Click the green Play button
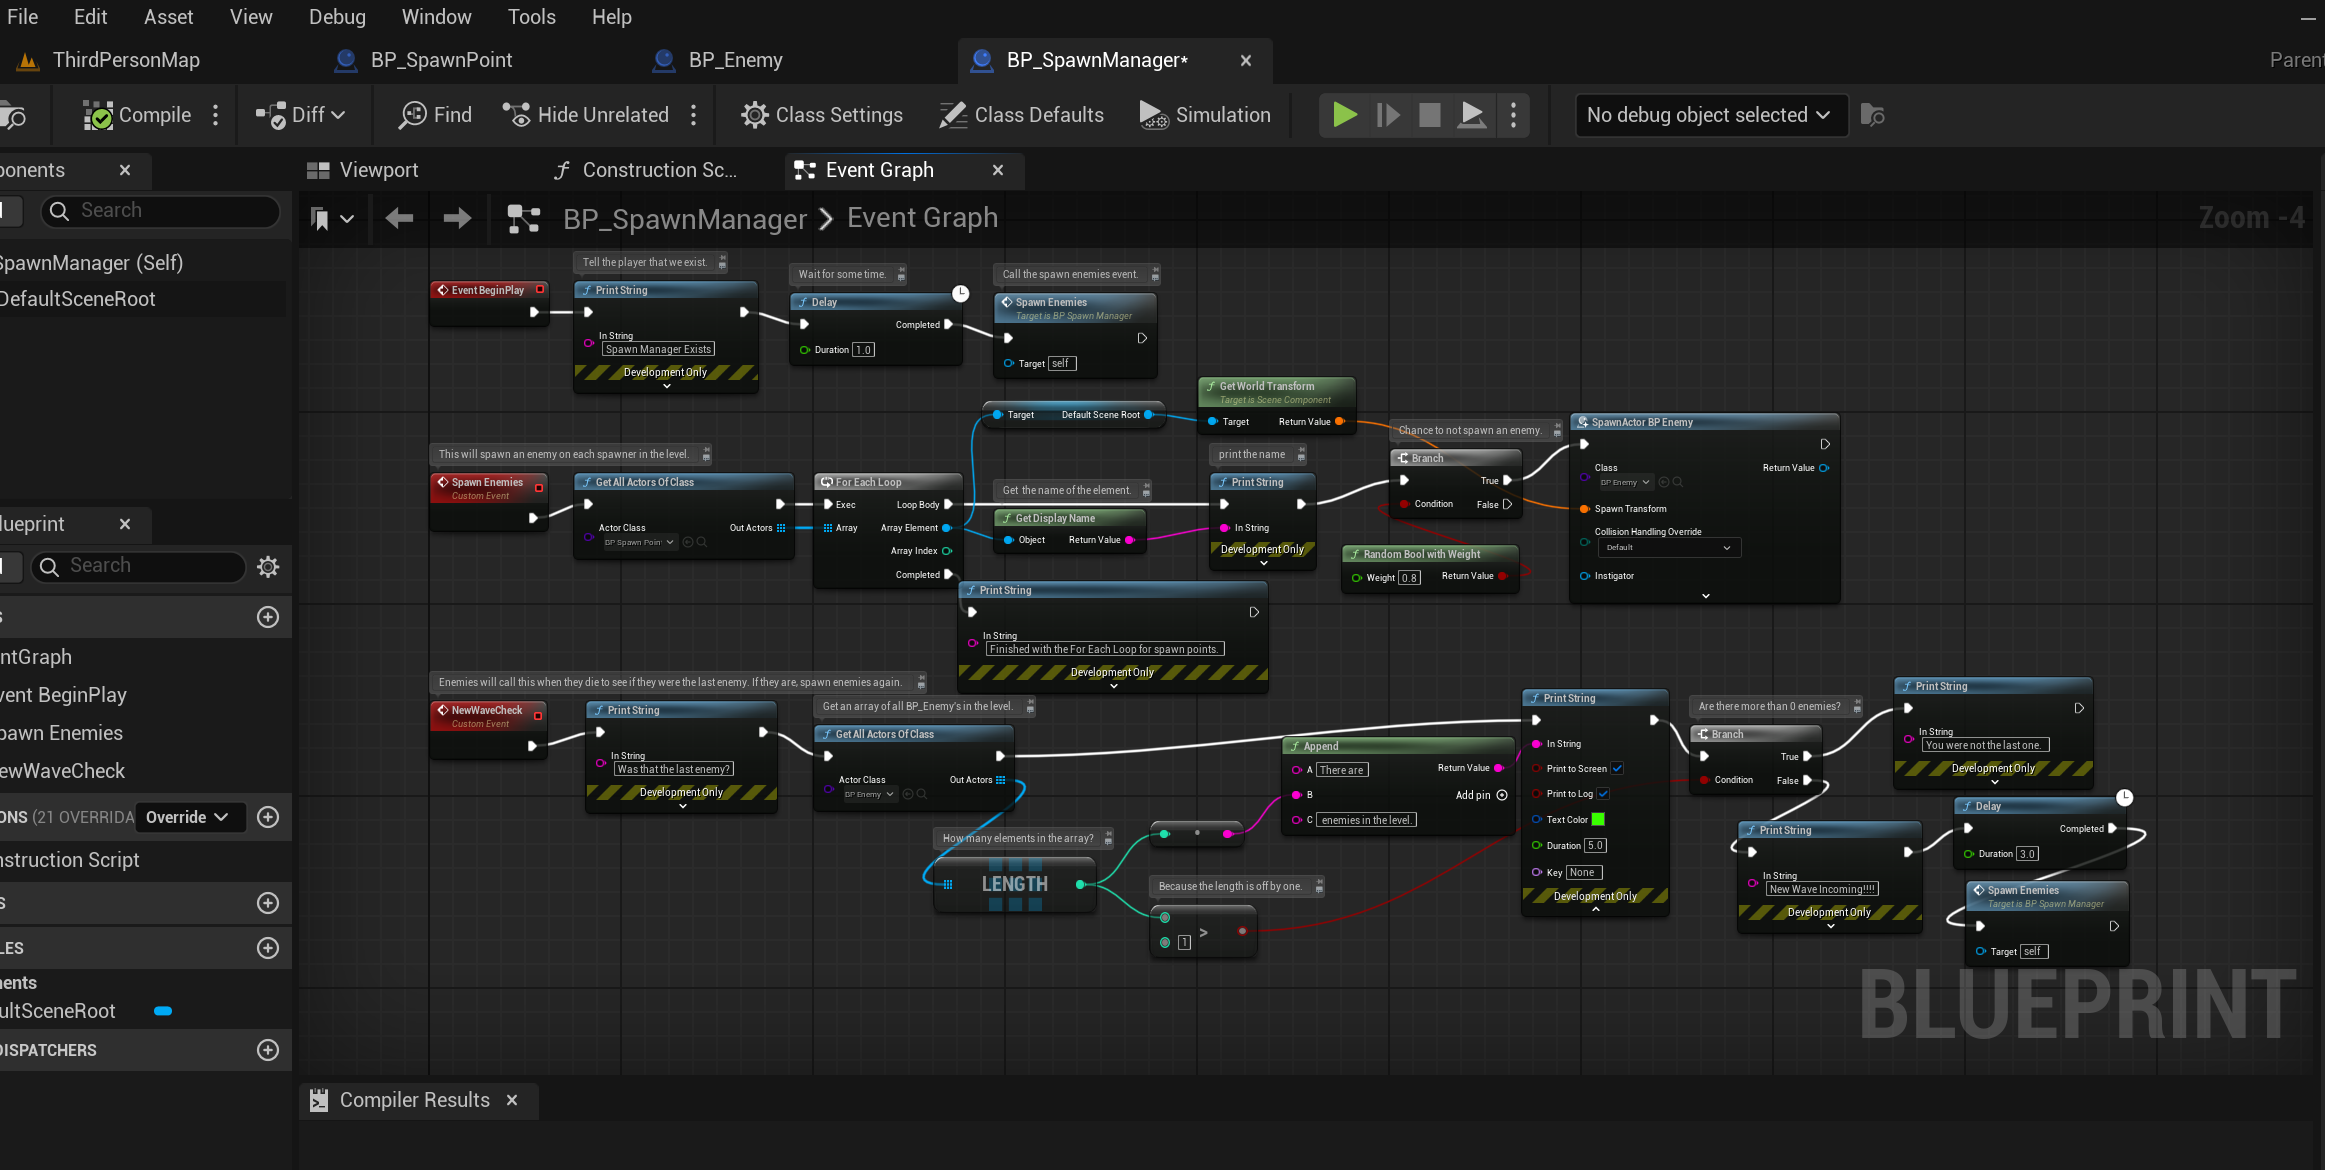The width and height of the screenshot is (2325, 1170). point(1345,115)
